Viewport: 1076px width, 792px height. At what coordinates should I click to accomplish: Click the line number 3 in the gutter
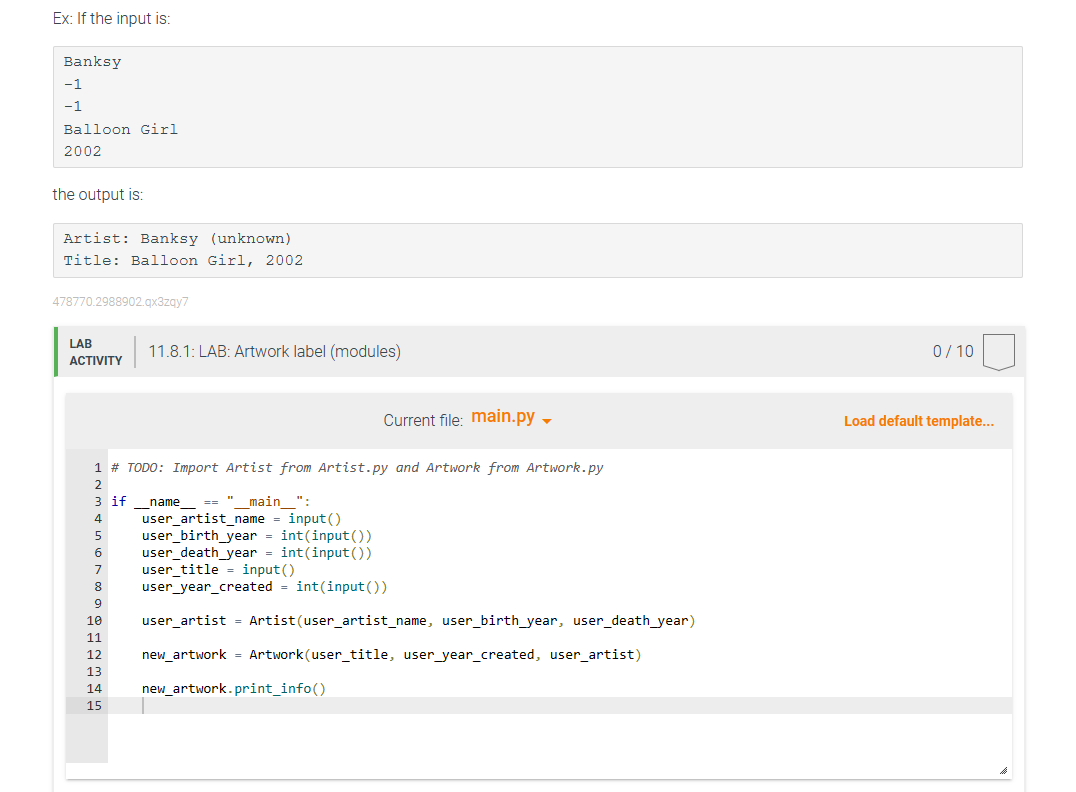click(97, 501)
